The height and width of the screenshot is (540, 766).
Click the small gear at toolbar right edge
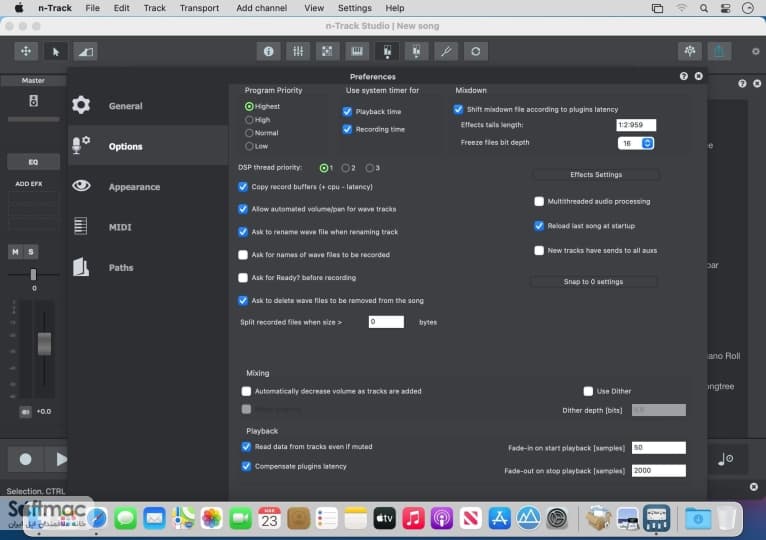point(755,51)
